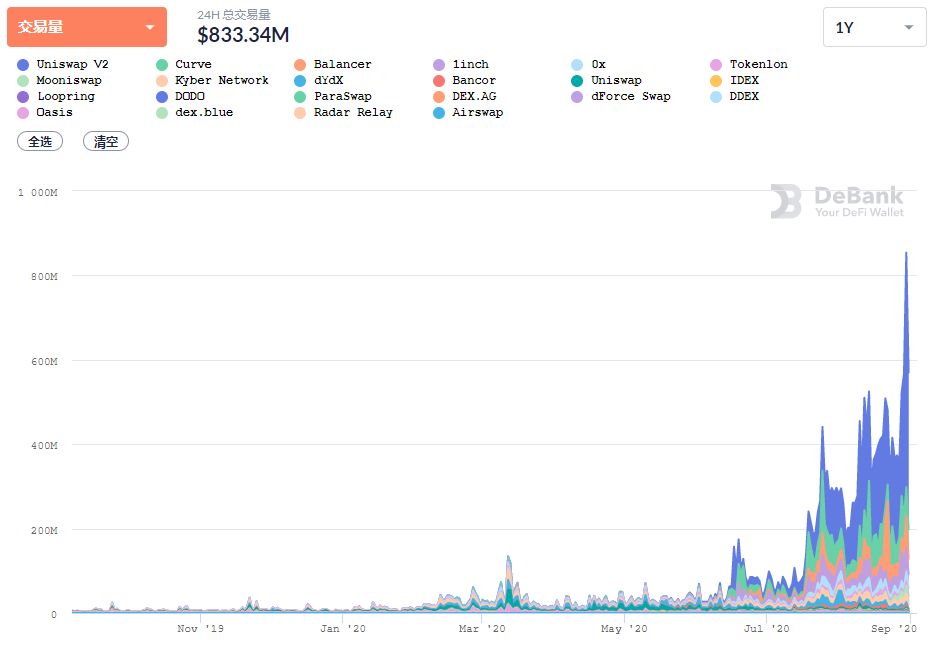Select Airswap legend entry

point(468,113)
